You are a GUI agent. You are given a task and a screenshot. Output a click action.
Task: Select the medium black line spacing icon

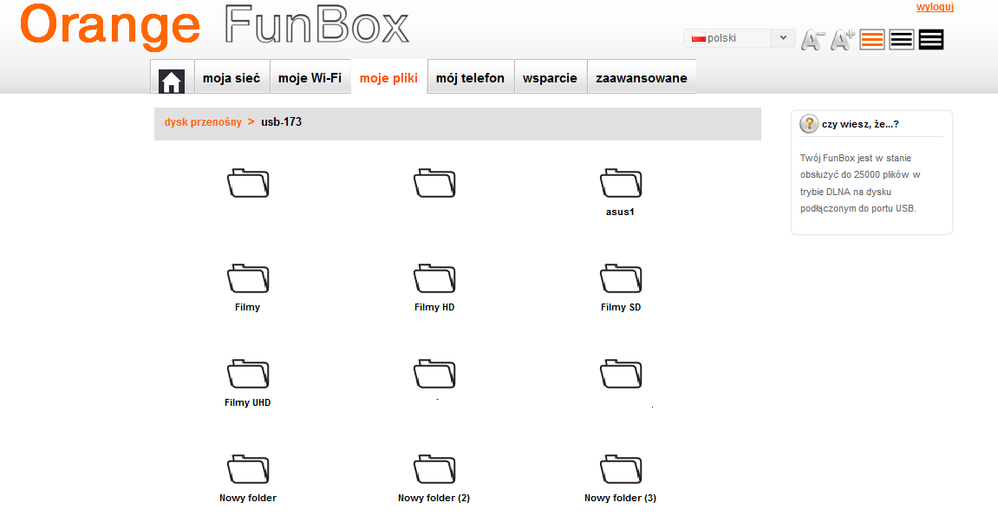(x=901, y=40)
